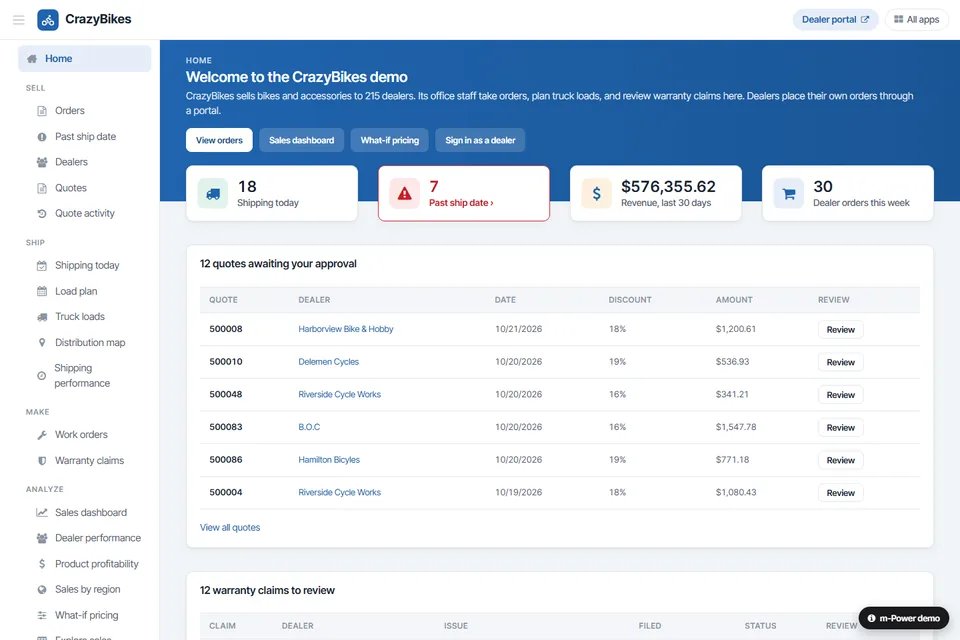Review quote 500010 from Delemen Cycles

(841, 363)
